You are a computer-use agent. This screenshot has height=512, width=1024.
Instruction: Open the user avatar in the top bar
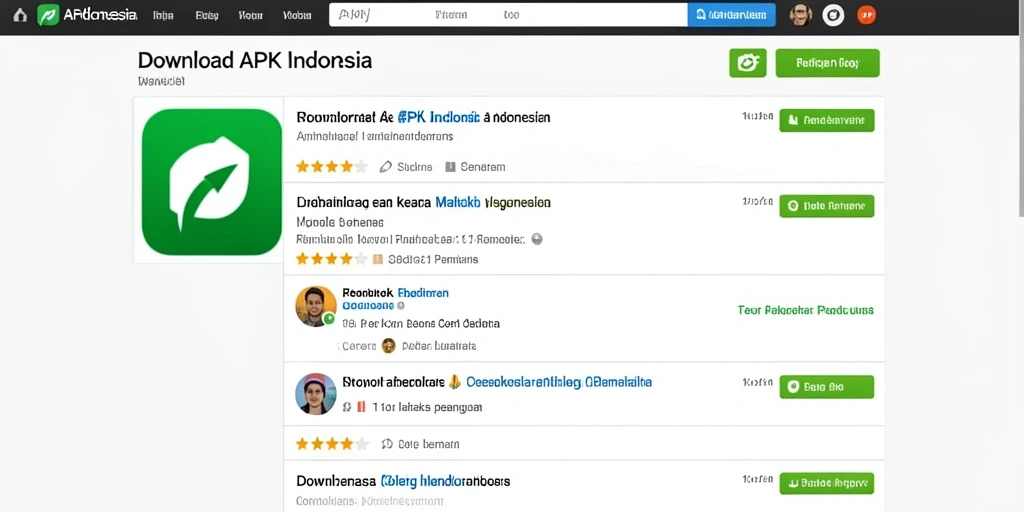pyautogui.click(x=800, y=14)
